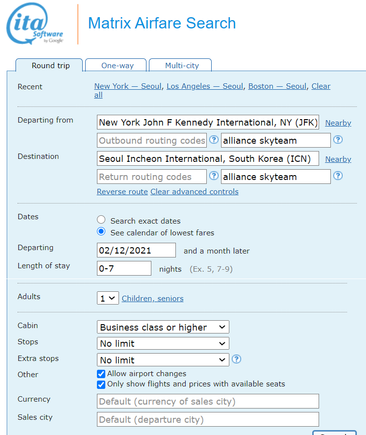
Task: Open help icon next to return alliance skyteam field
Action: (338, 176)
